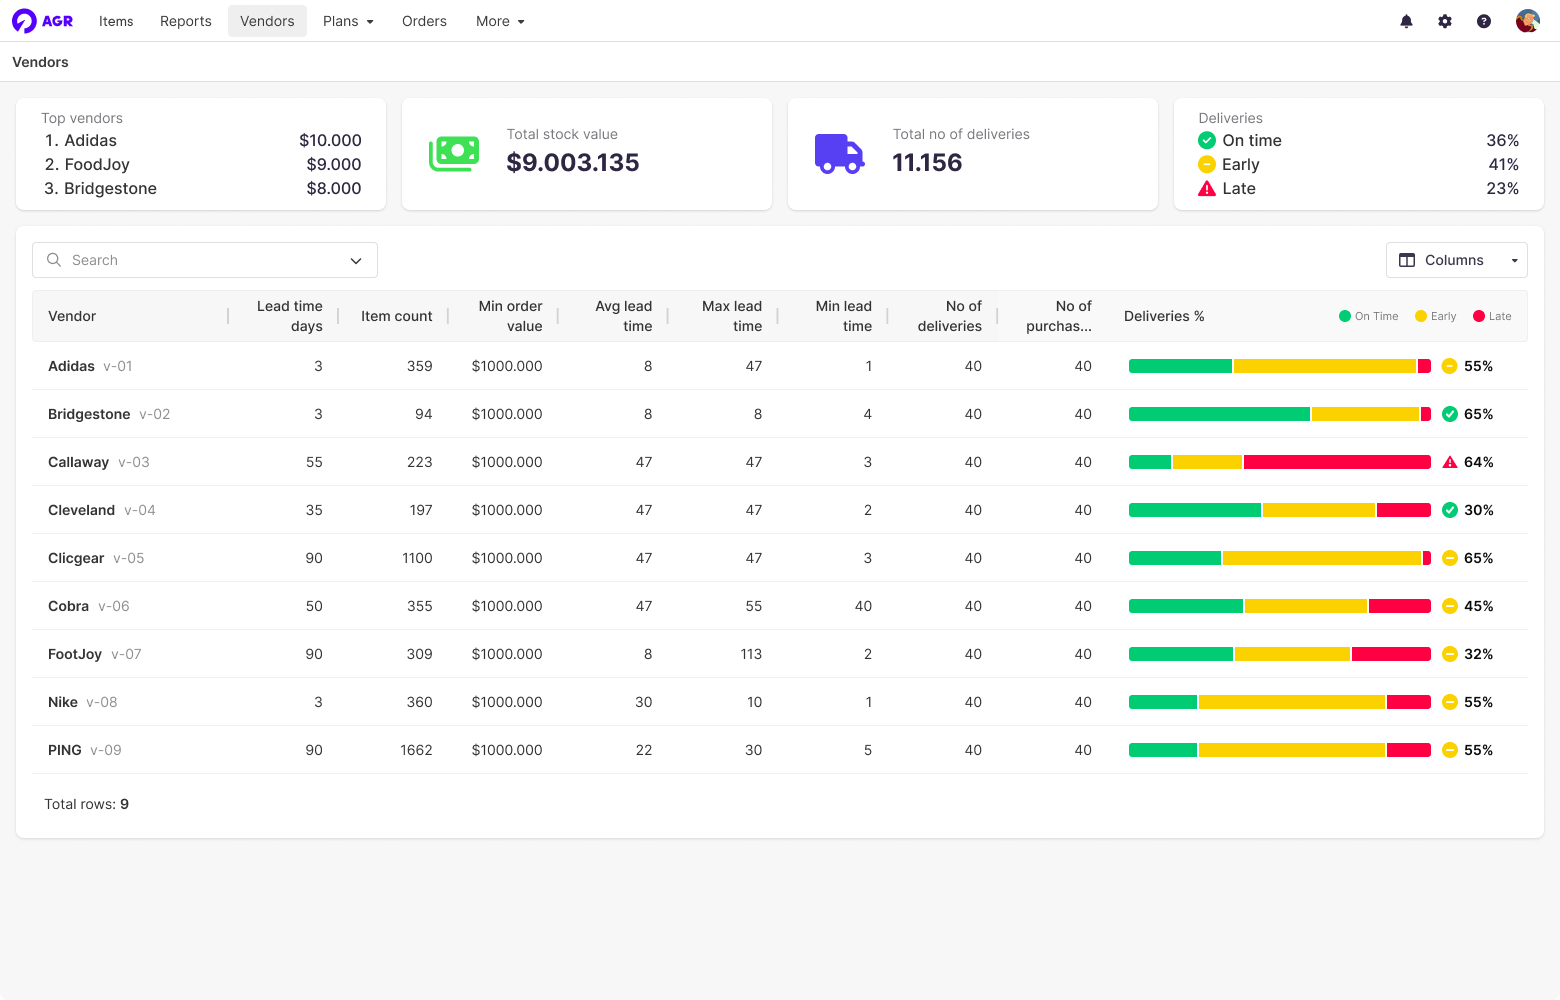Toggle the Late legend filter
This screenshot has height=1000, width=1560.
tap(1492, 316)
